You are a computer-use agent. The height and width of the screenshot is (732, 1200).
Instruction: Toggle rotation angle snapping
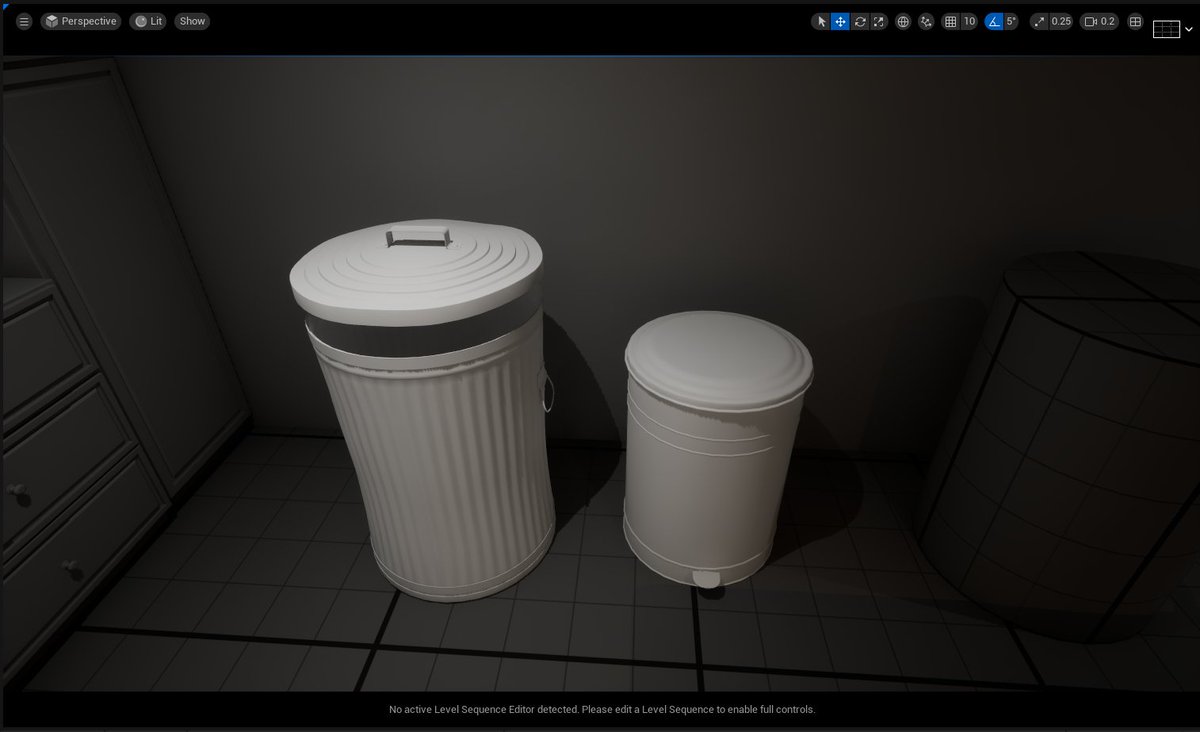994,21
